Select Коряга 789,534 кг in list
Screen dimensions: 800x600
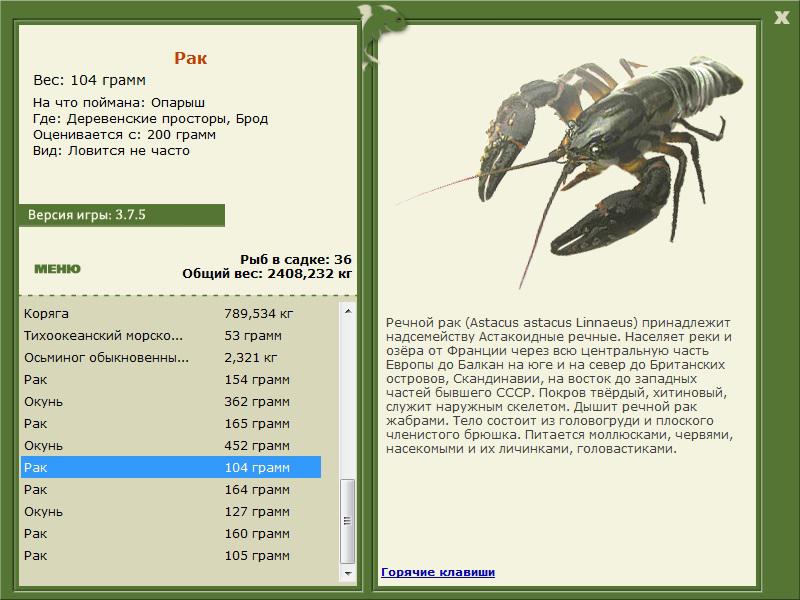point(170,313)
